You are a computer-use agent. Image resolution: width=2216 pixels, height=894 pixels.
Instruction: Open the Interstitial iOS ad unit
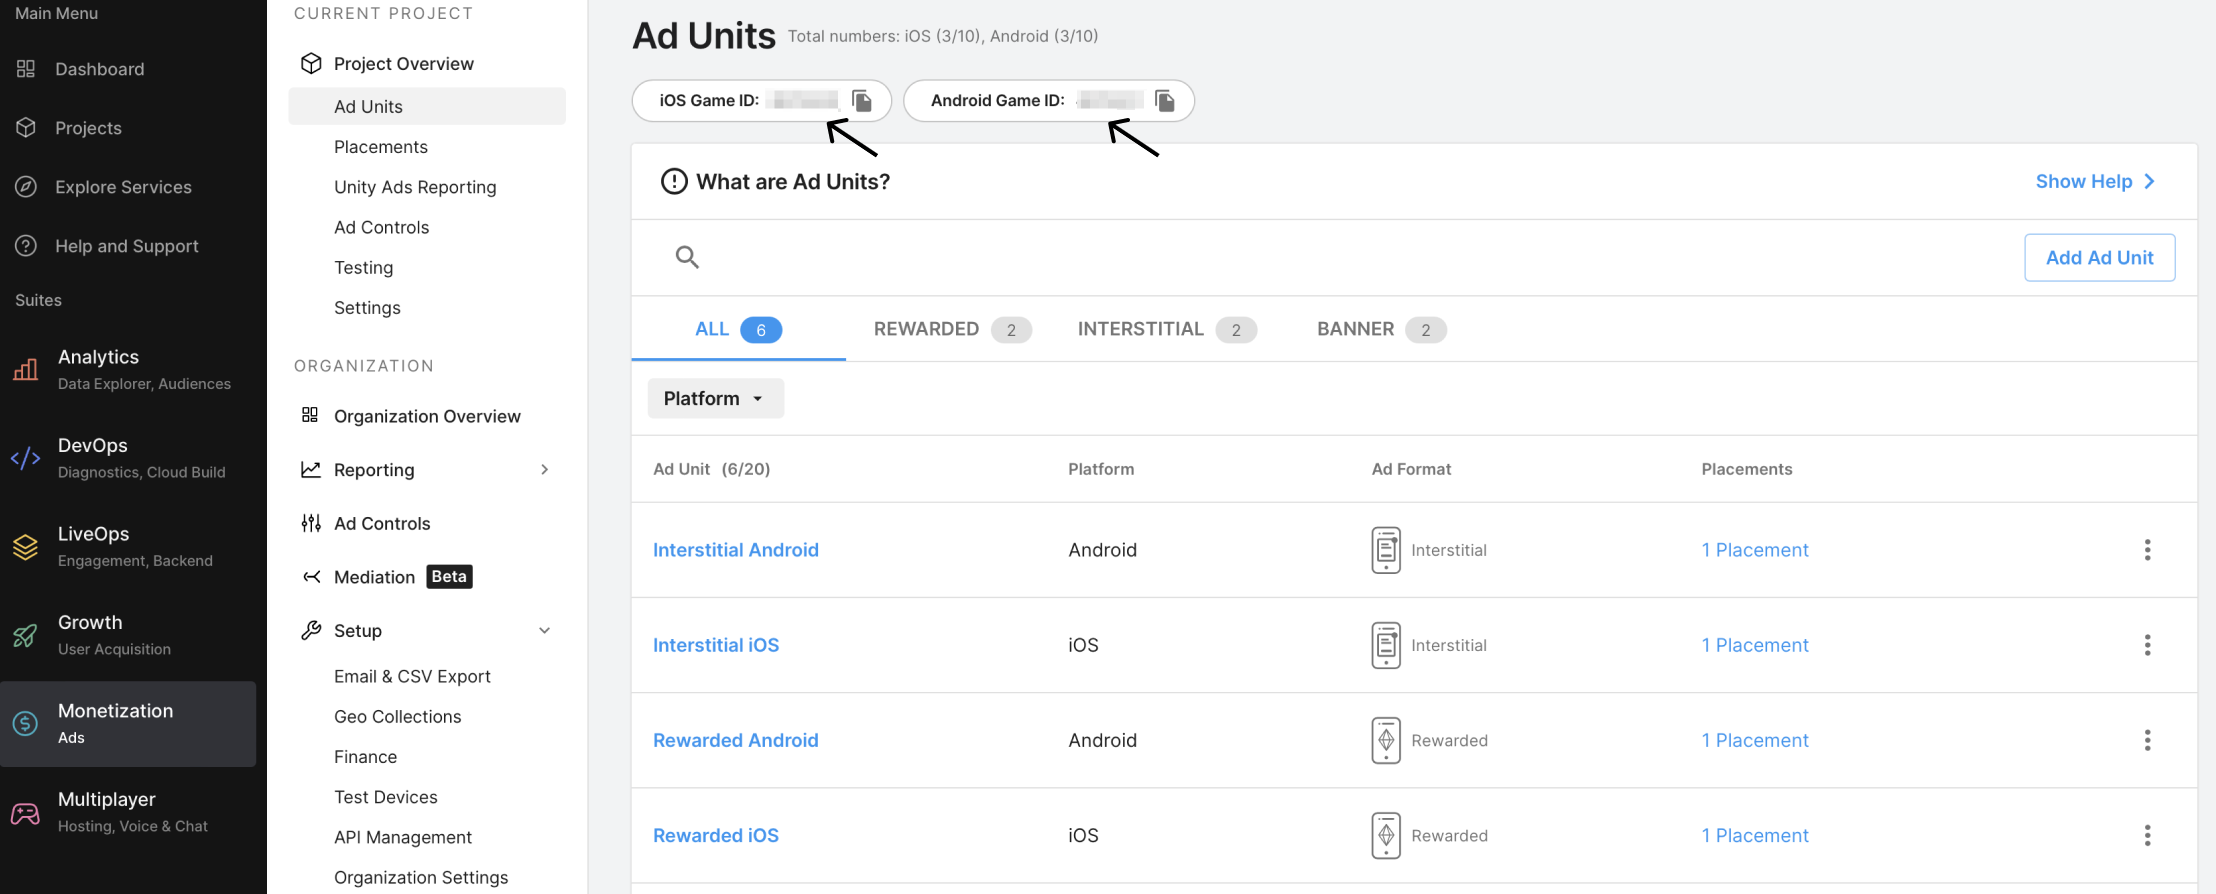coord(715,645)
